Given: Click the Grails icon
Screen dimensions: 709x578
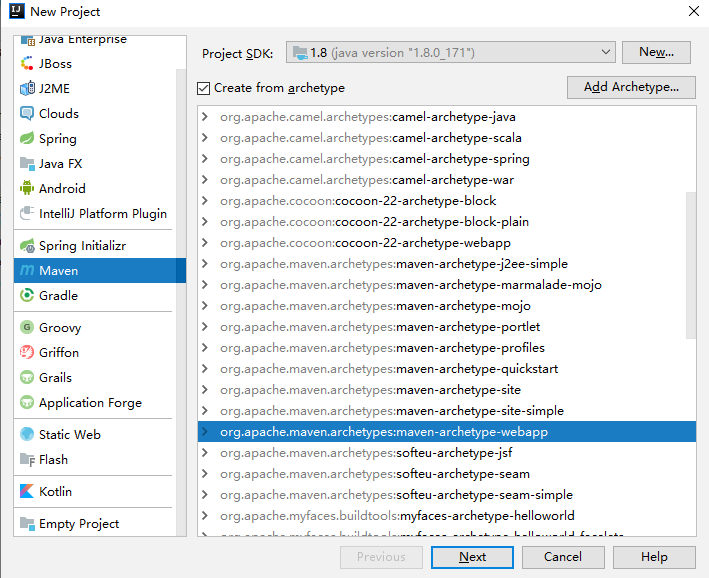Looking at the screenshot, I should (x=27, y=377).
